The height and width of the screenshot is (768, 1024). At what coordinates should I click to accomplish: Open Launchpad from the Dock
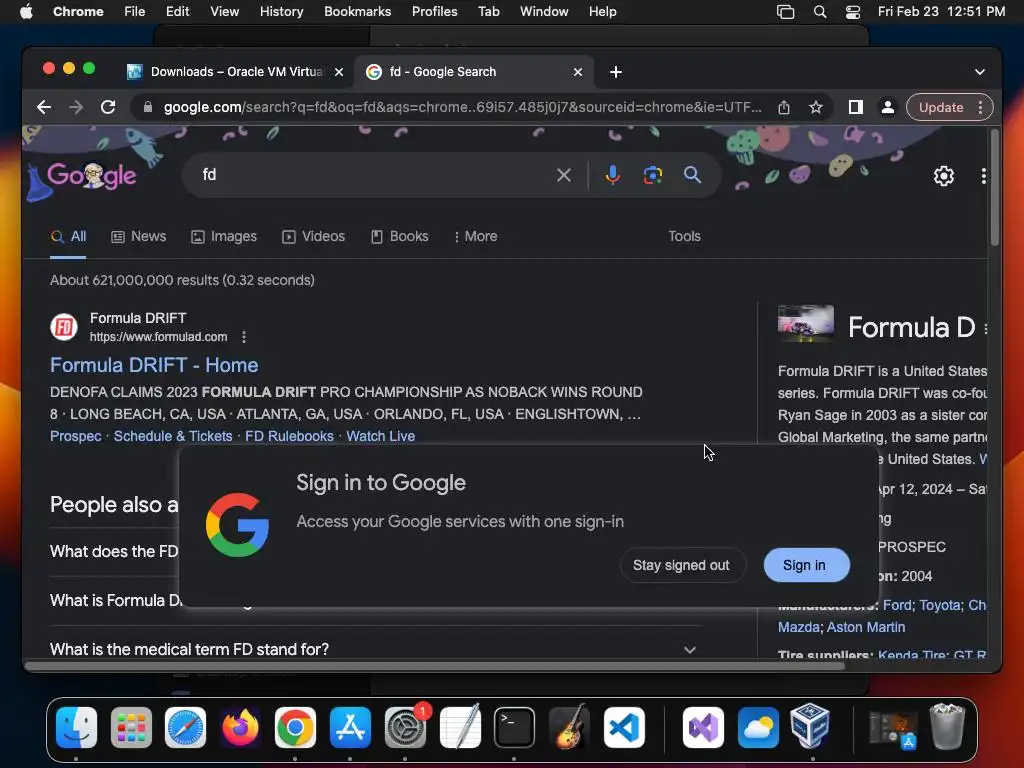[131, 727]
